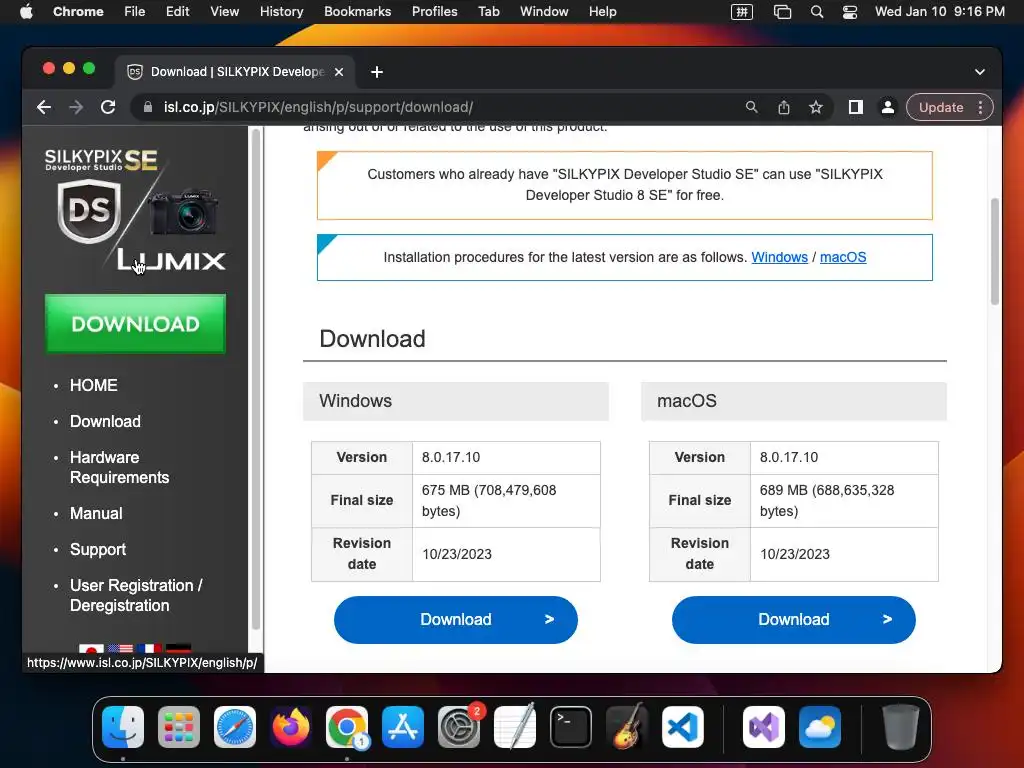
Task: Open the zoom magnifier icon in address bar
Action: 752,107
